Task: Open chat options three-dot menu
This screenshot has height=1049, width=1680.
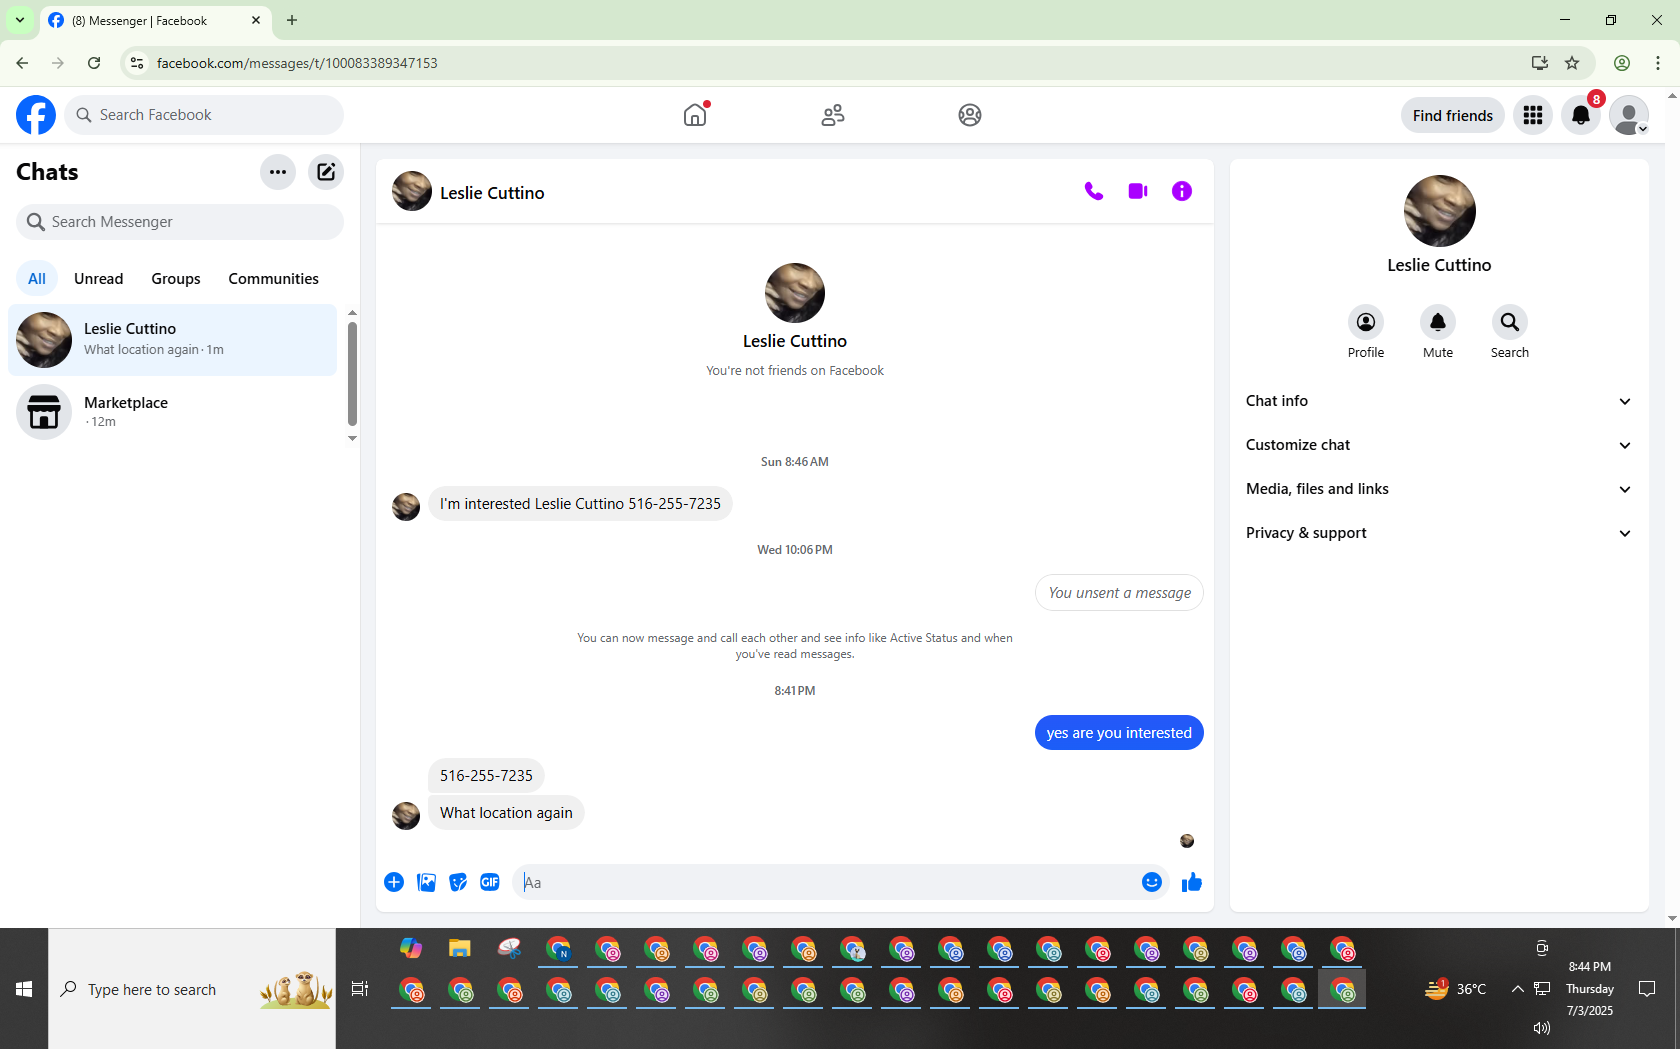Action: pos(278,172)
